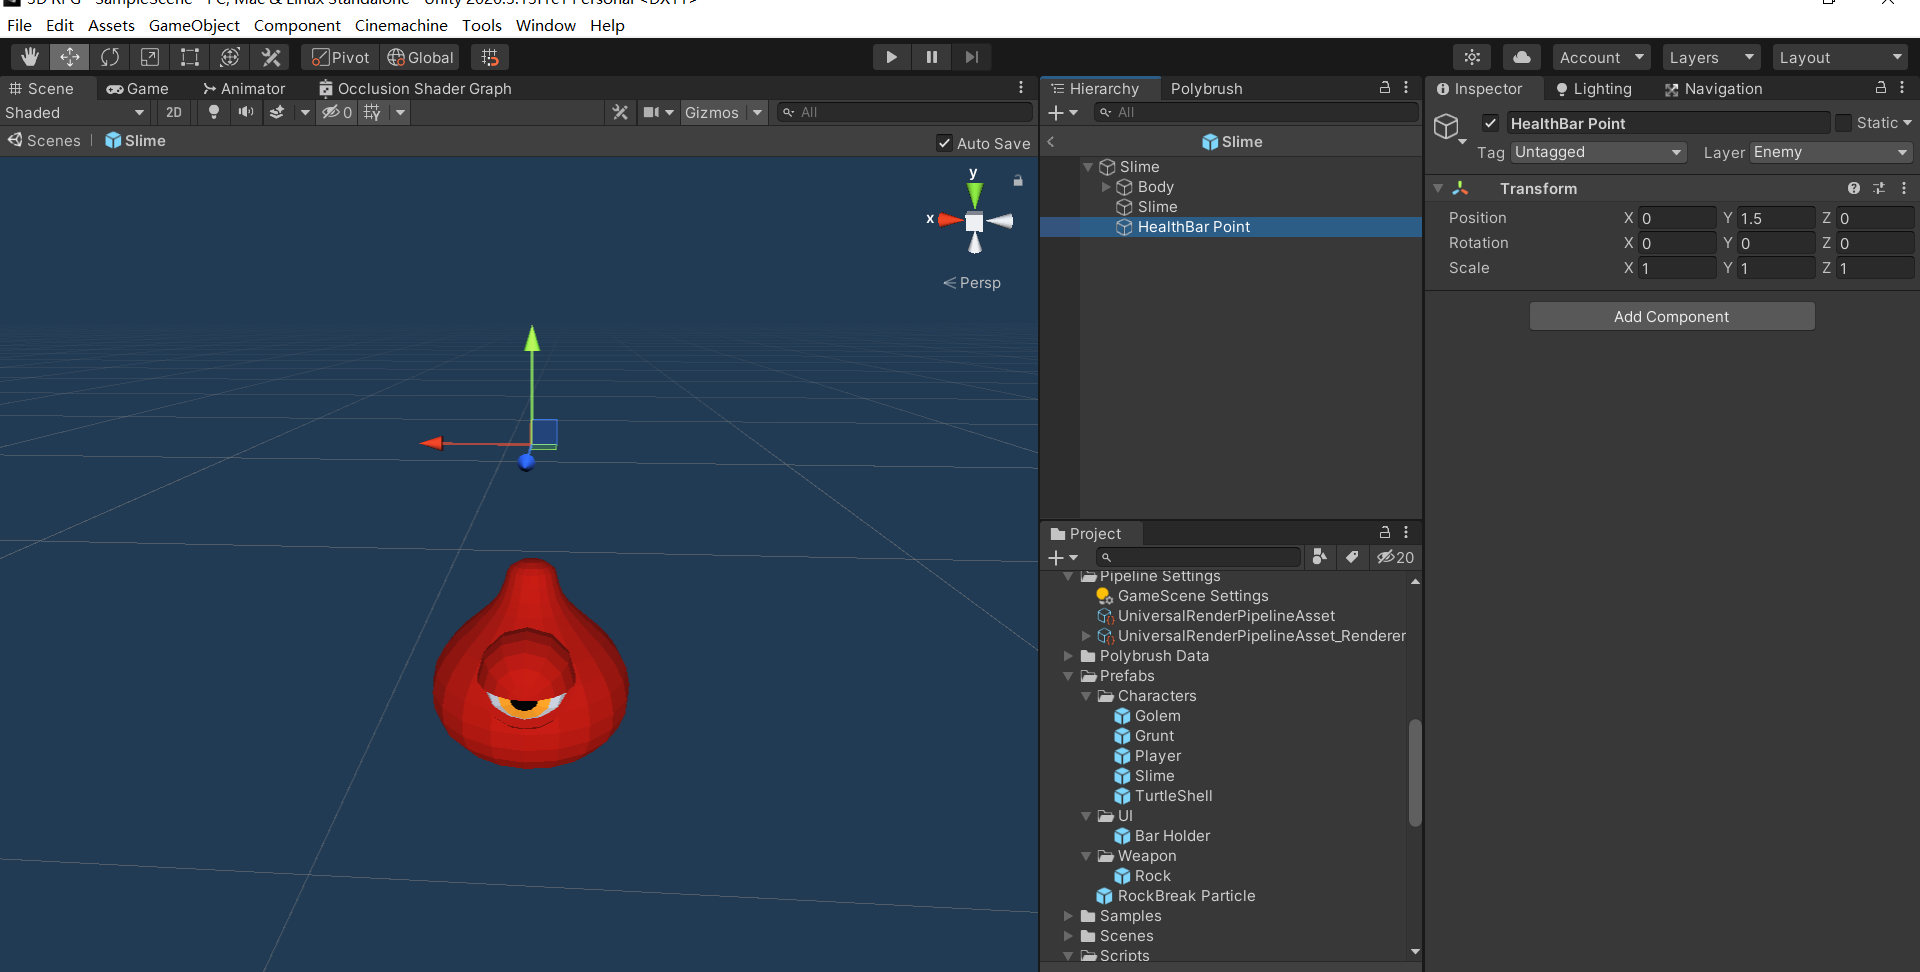
Task: Open the GameObject menu
Action: point(194,25)
